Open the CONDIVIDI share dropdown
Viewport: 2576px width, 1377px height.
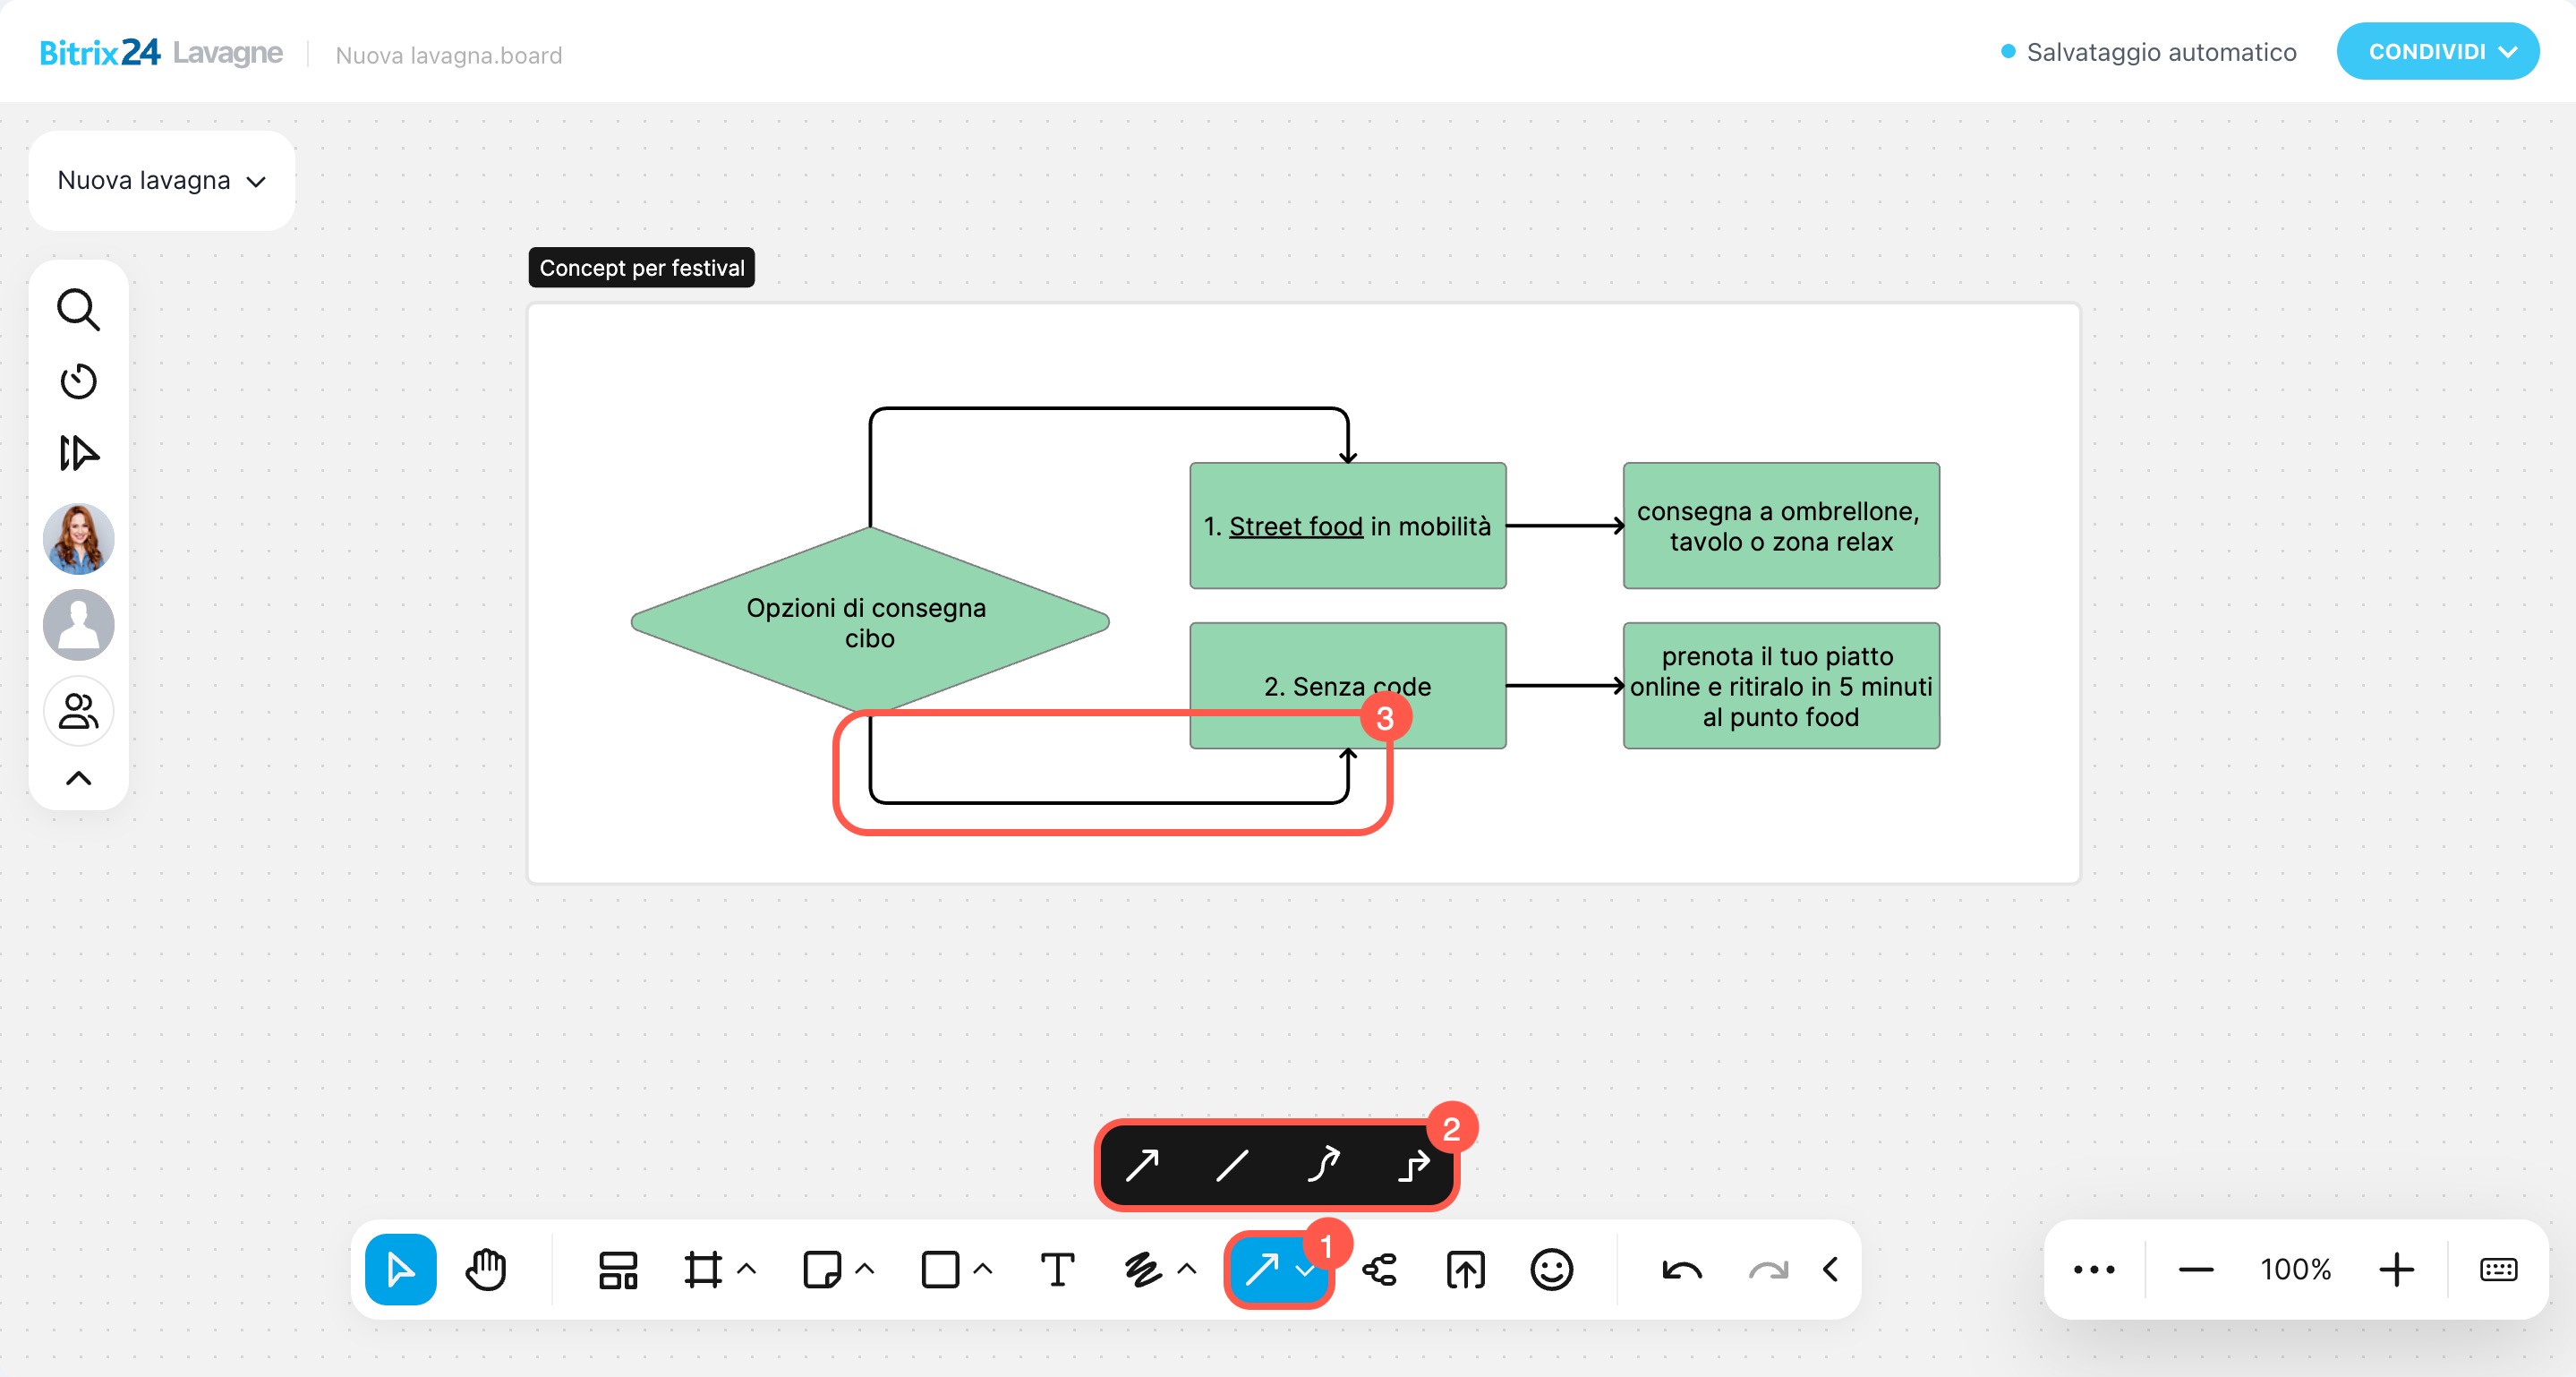coord(2437,52)
